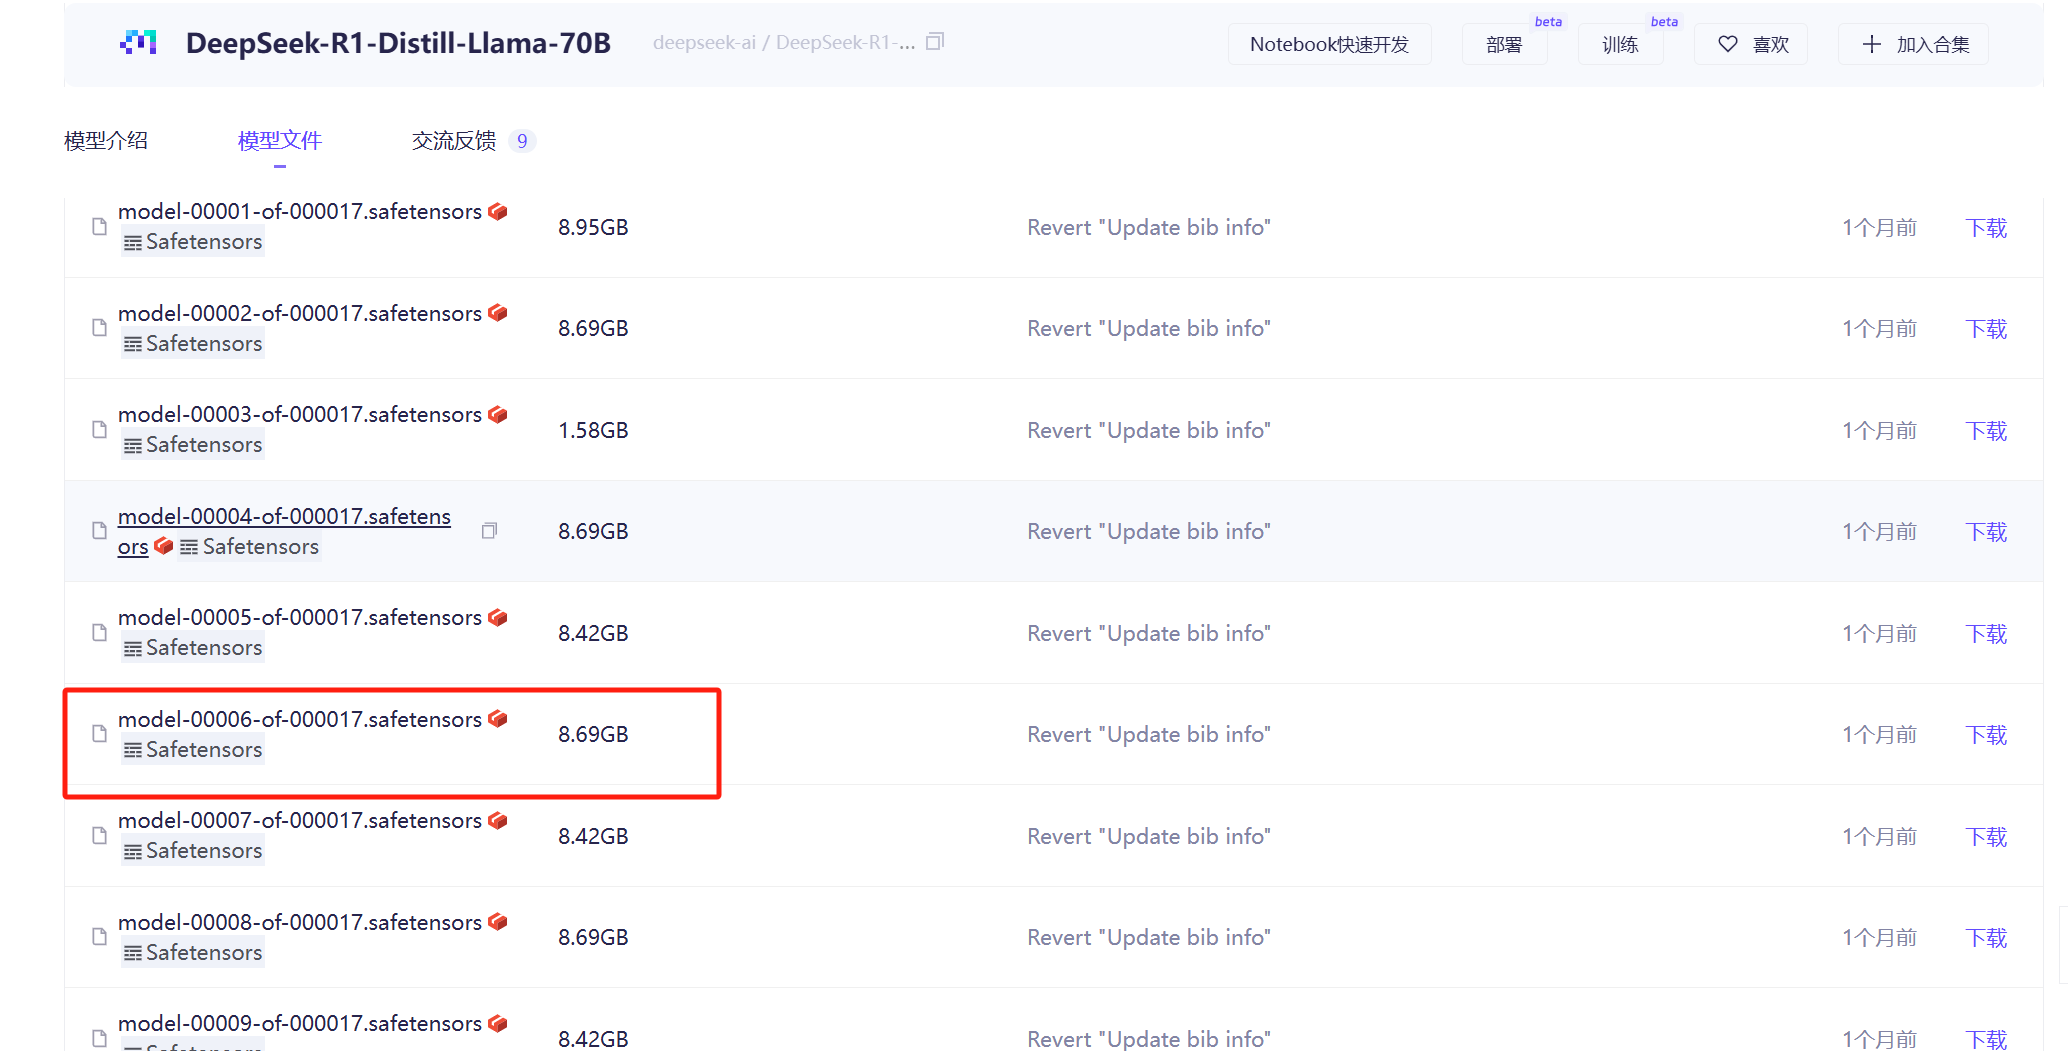Screen dimensions: 2068x1051
Task: Click the file icon for model-00006-of-000017
Action: (99, 734)
